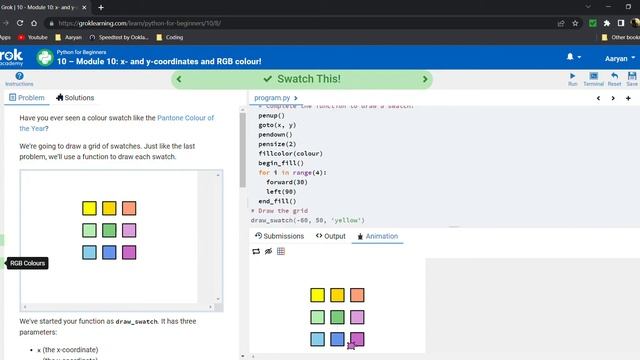The image size is (640, 360).
Task: Click the animation replay loop icon
Action: [x=256, y=251]
